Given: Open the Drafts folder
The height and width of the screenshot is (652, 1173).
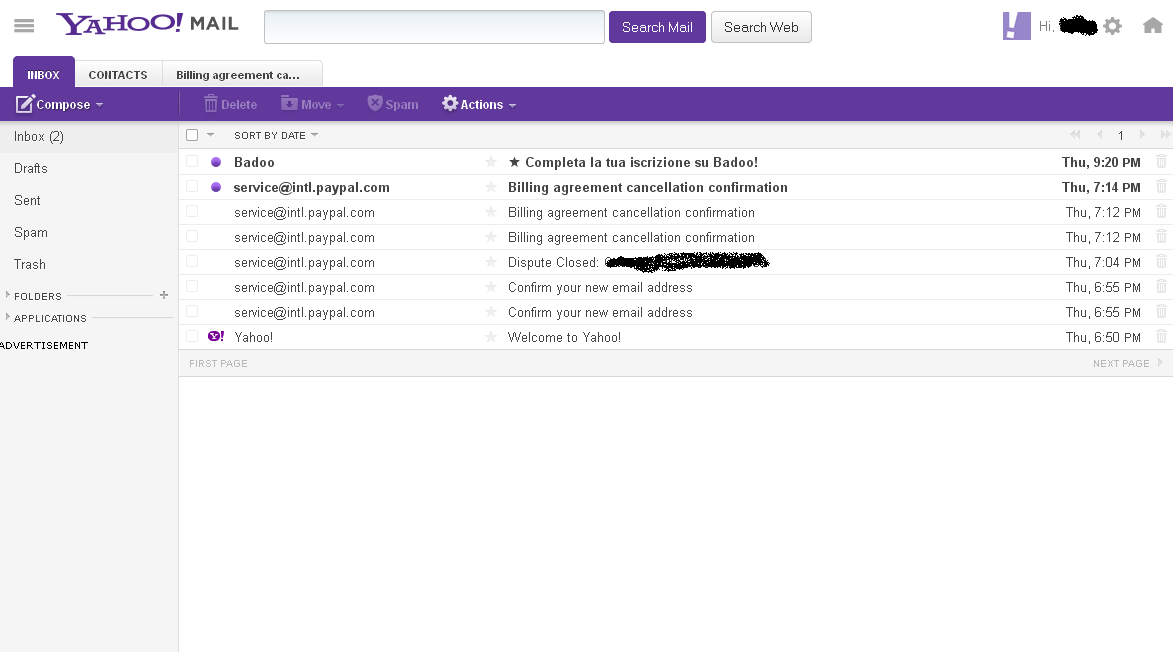Looking at the screenshot, I should pyautogui.click(x=31, y=168).
